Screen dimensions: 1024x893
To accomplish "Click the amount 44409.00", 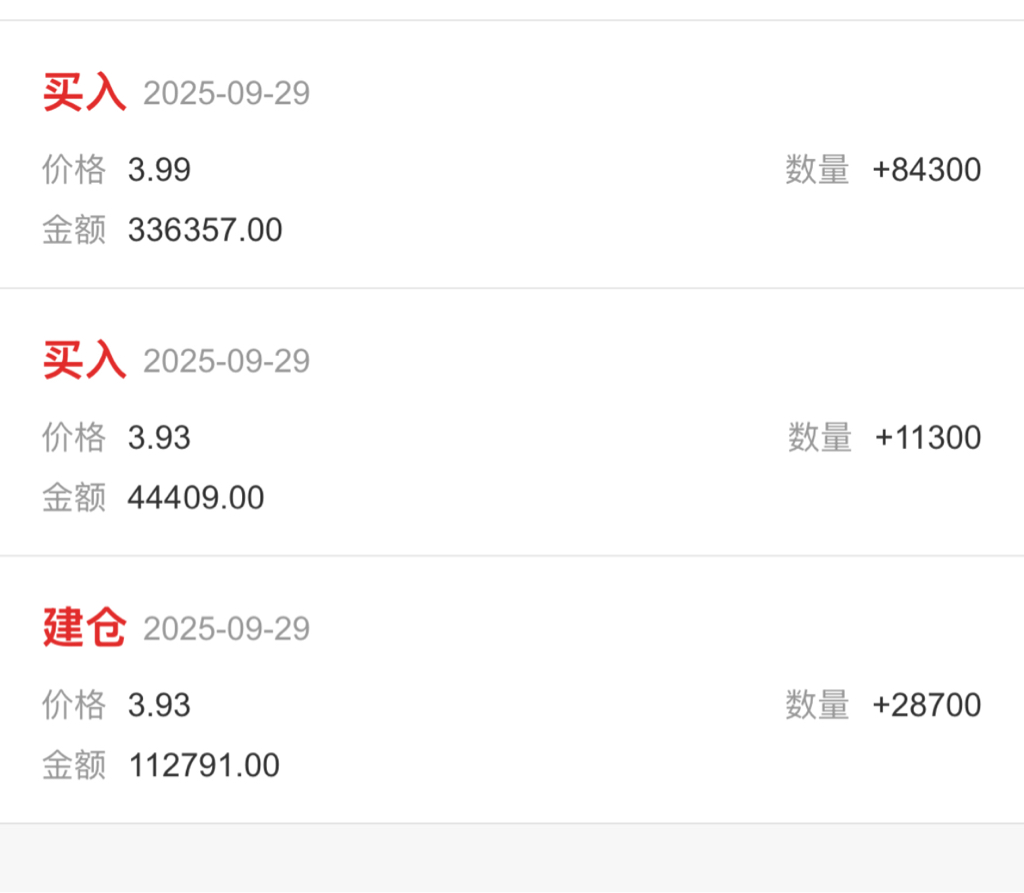I will tap(196, 497).
